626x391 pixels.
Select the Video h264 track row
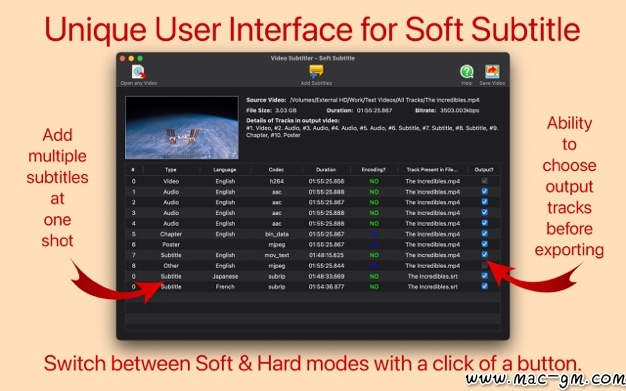tap(313, 181)
